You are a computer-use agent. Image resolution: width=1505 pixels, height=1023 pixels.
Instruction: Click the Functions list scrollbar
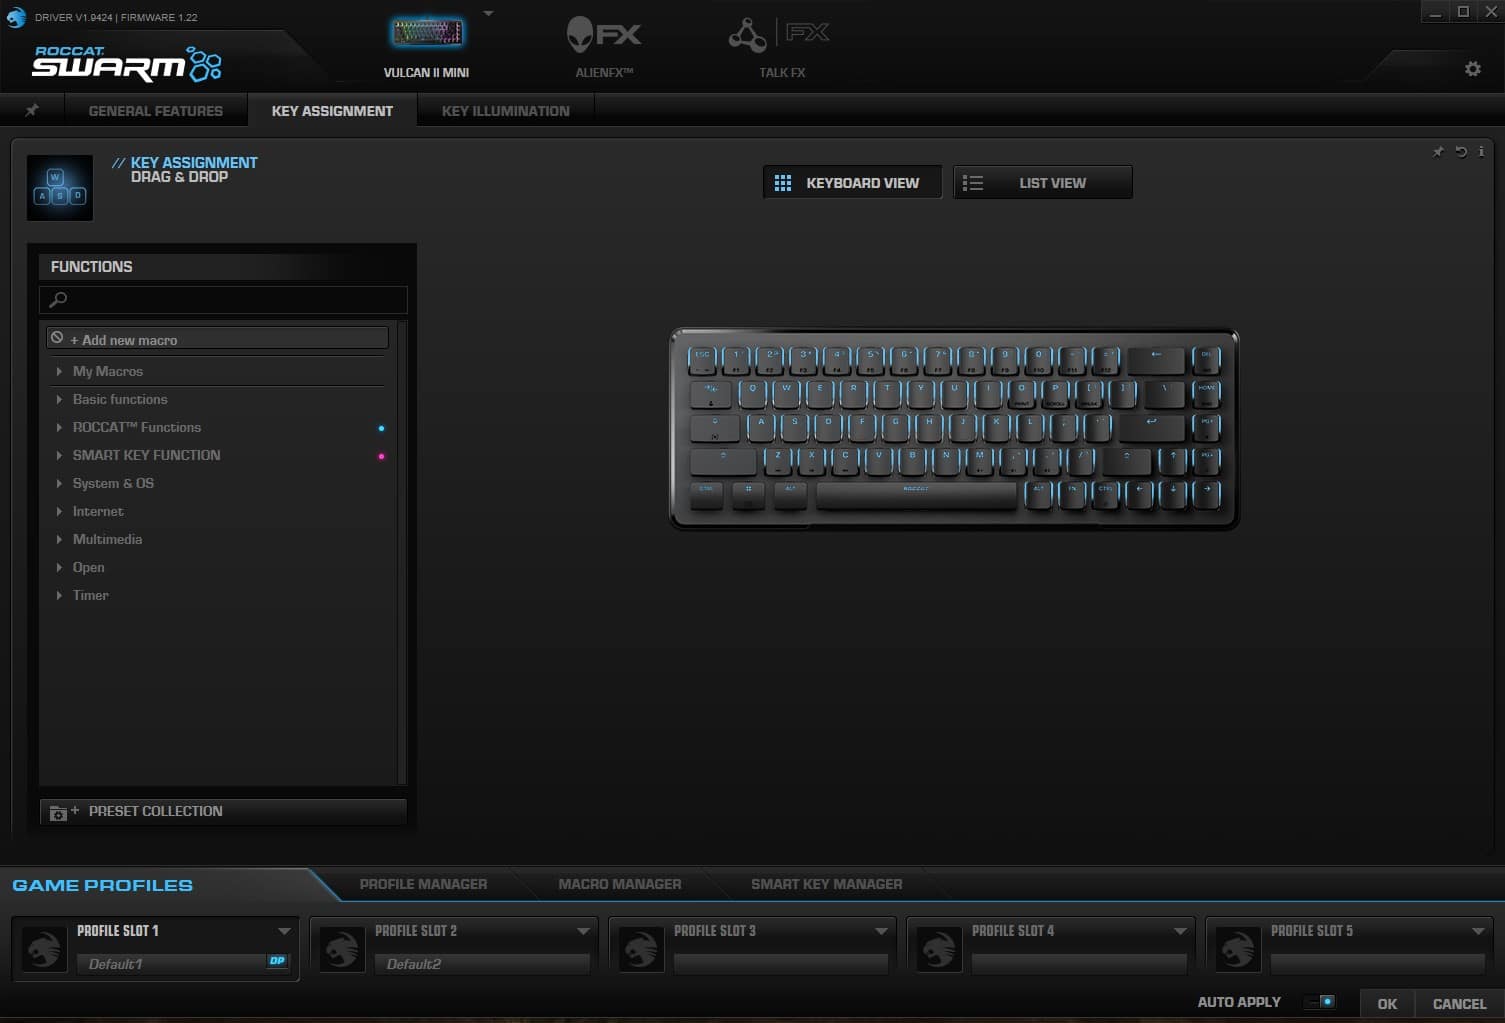pyautogui.click(x=402, y=552)
